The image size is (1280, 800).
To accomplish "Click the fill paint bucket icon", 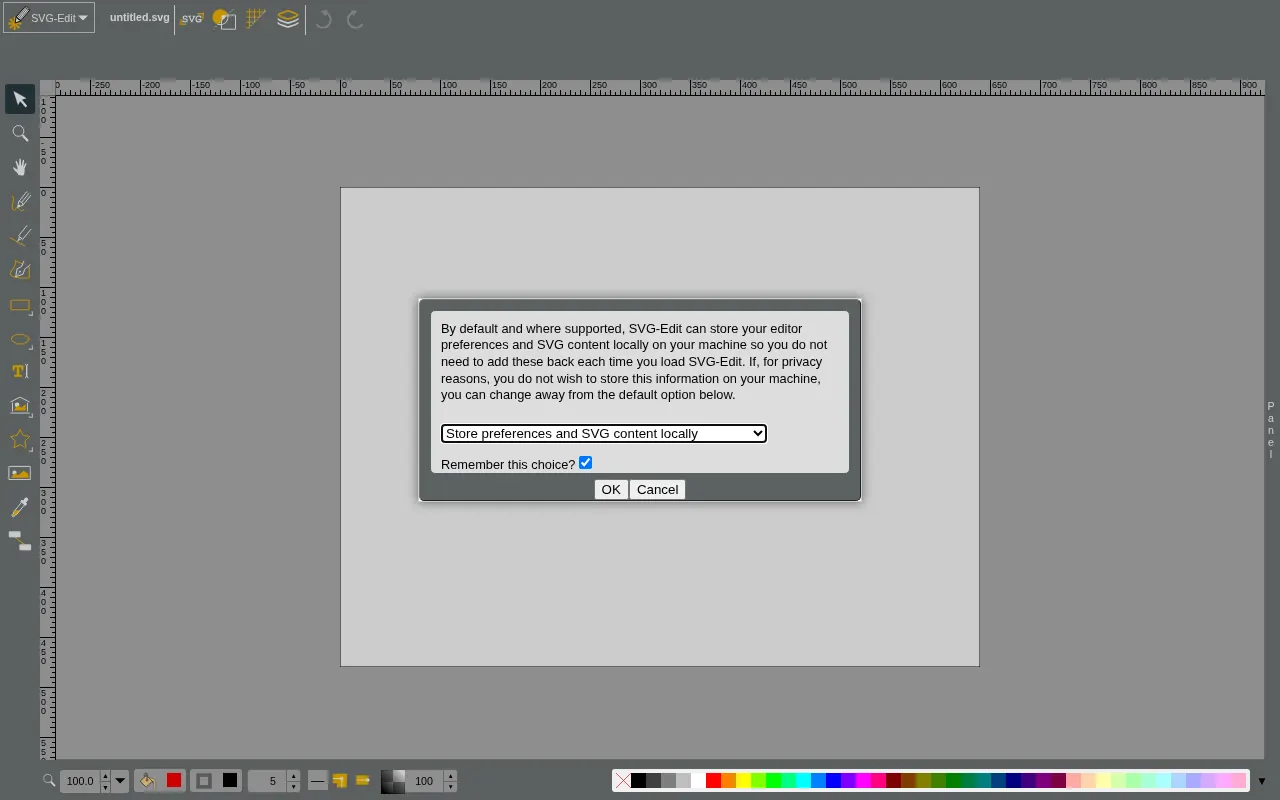I will [x=147, y=781].
